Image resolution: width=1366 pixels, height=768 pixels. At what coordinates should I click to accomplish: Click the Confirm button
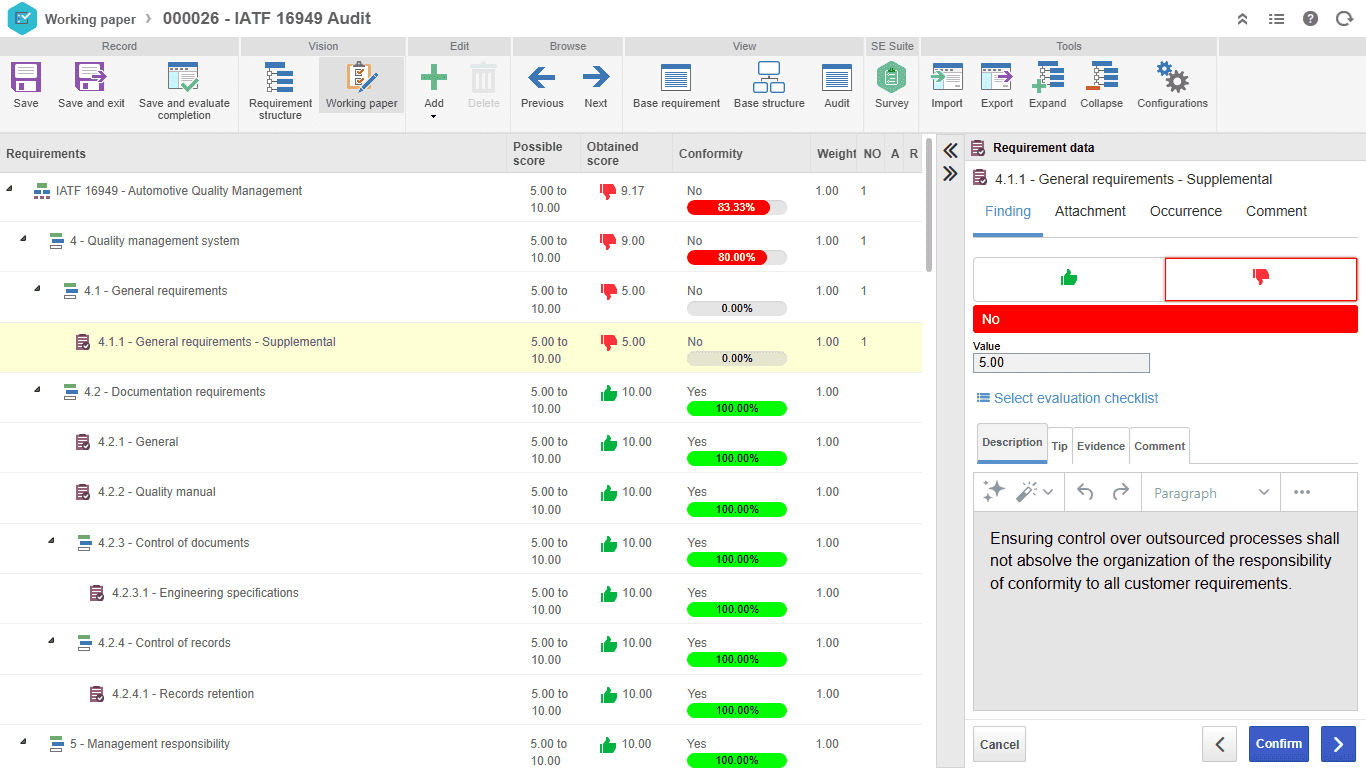(x=1279, y=744)
